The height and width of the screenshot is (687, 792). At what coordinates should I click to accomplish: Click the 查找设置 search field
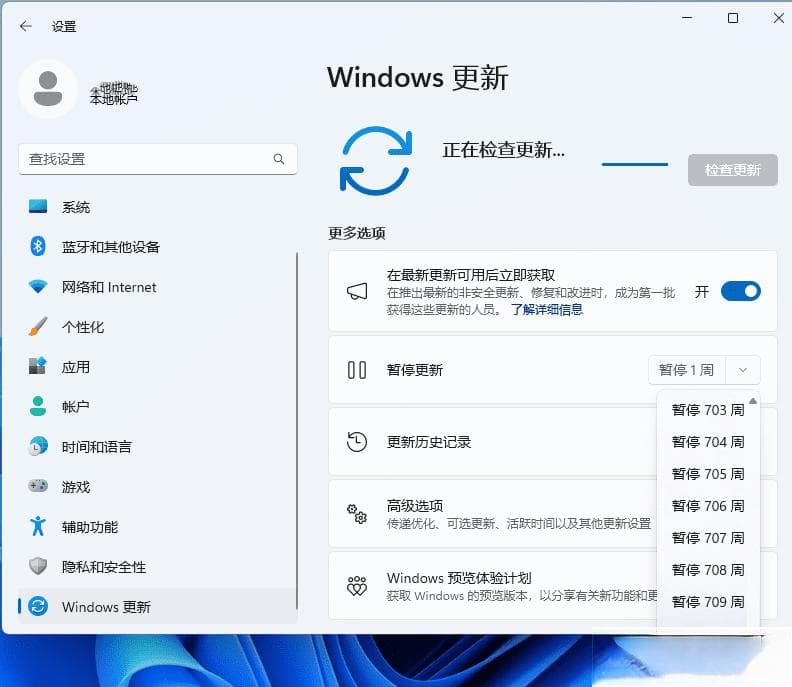[158, 159]
